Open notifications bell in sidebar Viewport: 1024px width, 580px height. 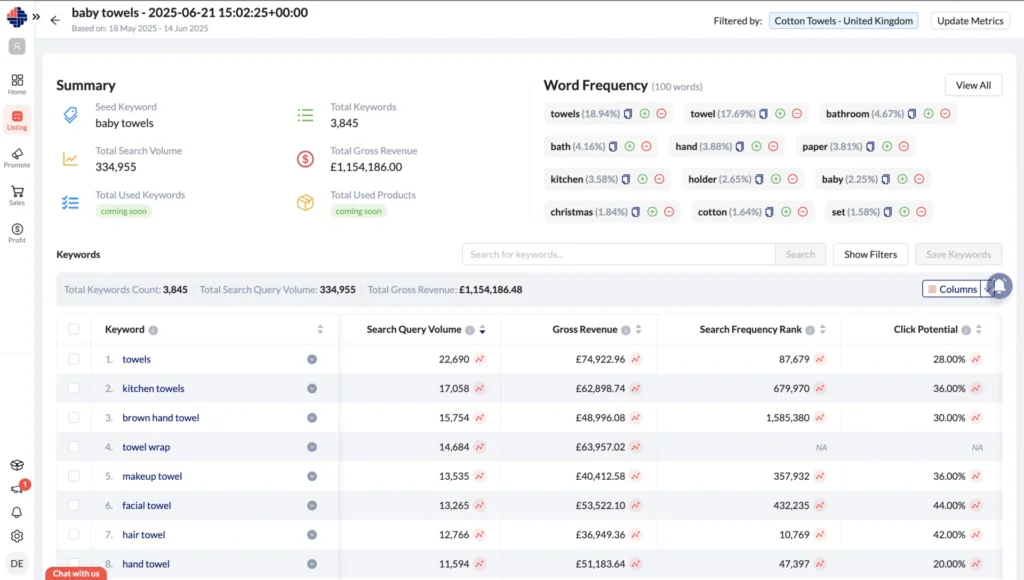click(x=17, y=513)
